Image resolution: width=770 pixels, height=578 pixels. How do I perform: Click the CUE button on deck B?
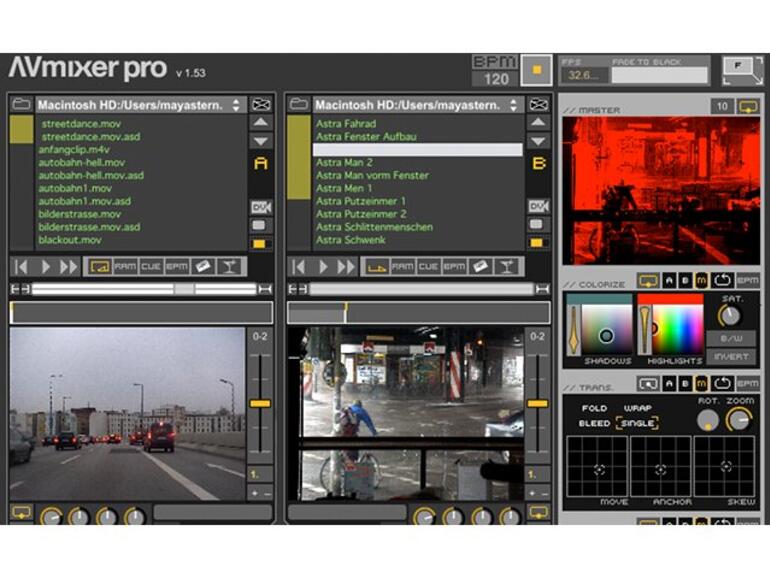click(428, 267)
